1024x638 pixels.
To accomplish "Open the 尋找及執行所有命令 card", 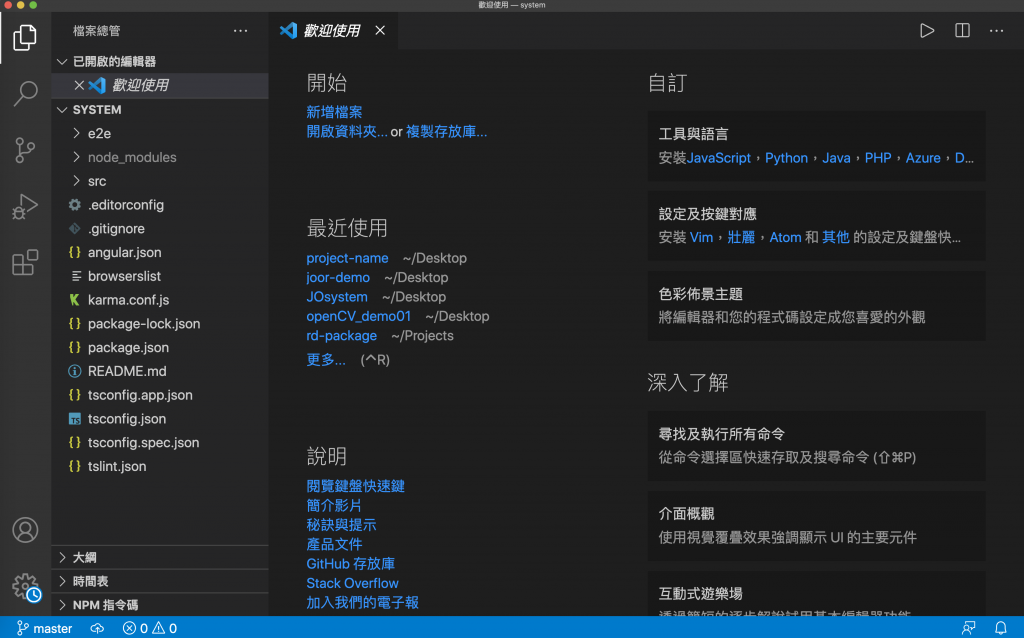I will coord(816,446).
